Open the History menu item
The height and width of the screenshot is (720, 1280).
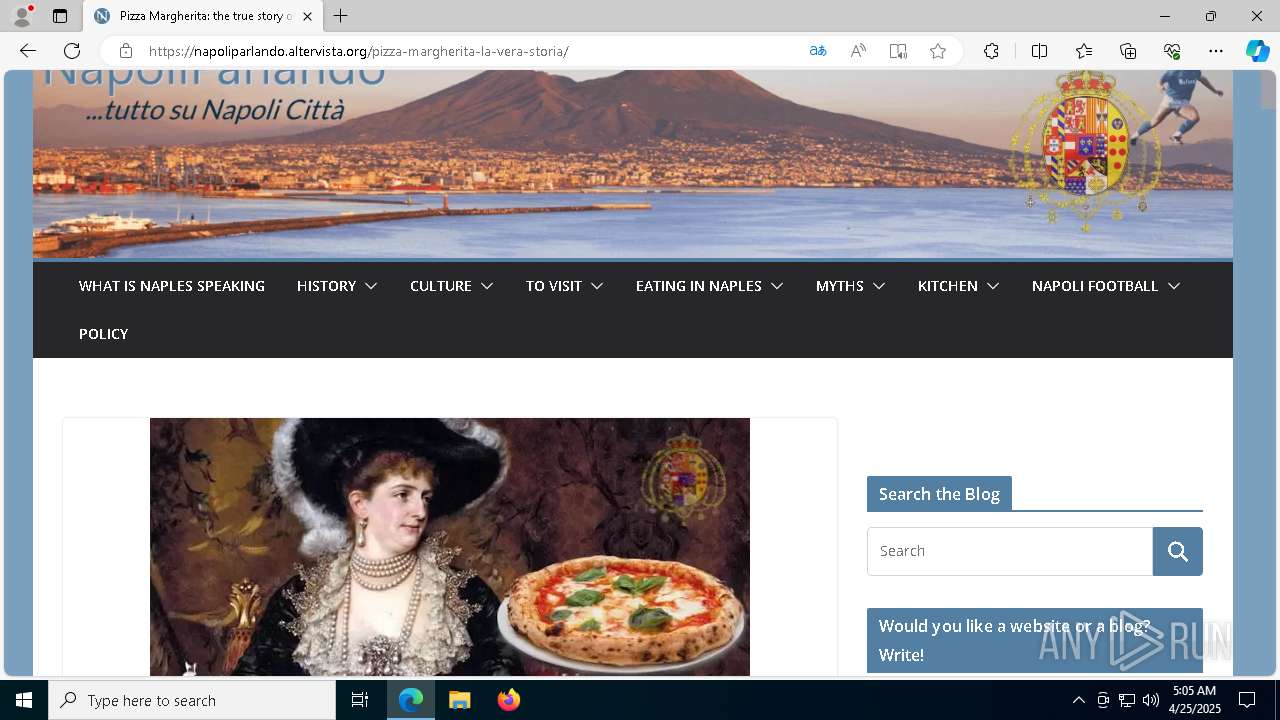pos(326,286)
